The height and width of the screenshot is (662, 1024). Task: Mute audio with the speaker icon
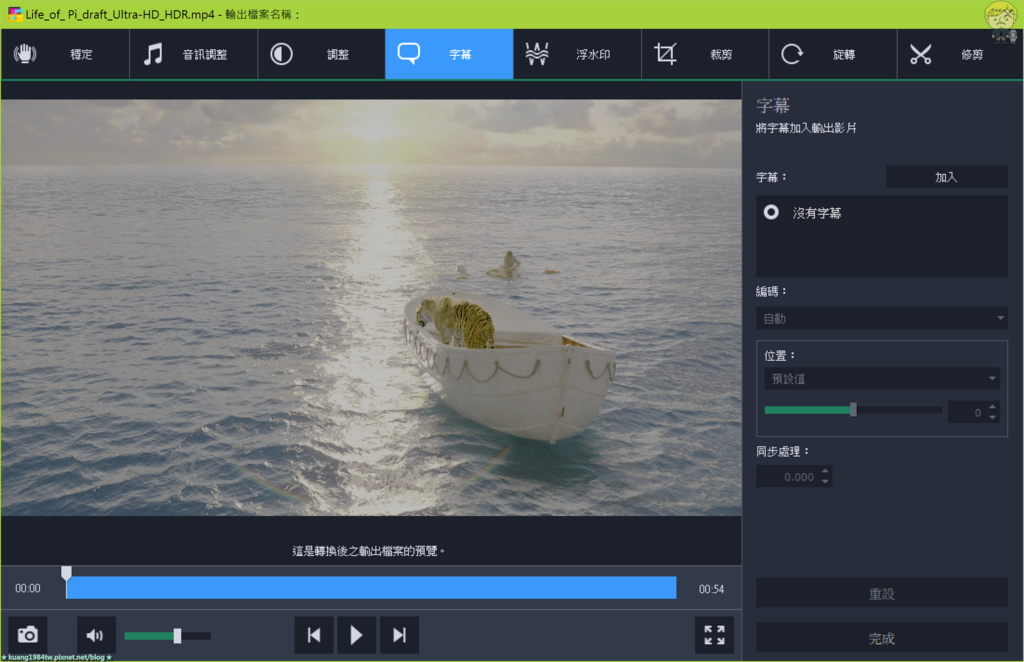pos(96,635)
